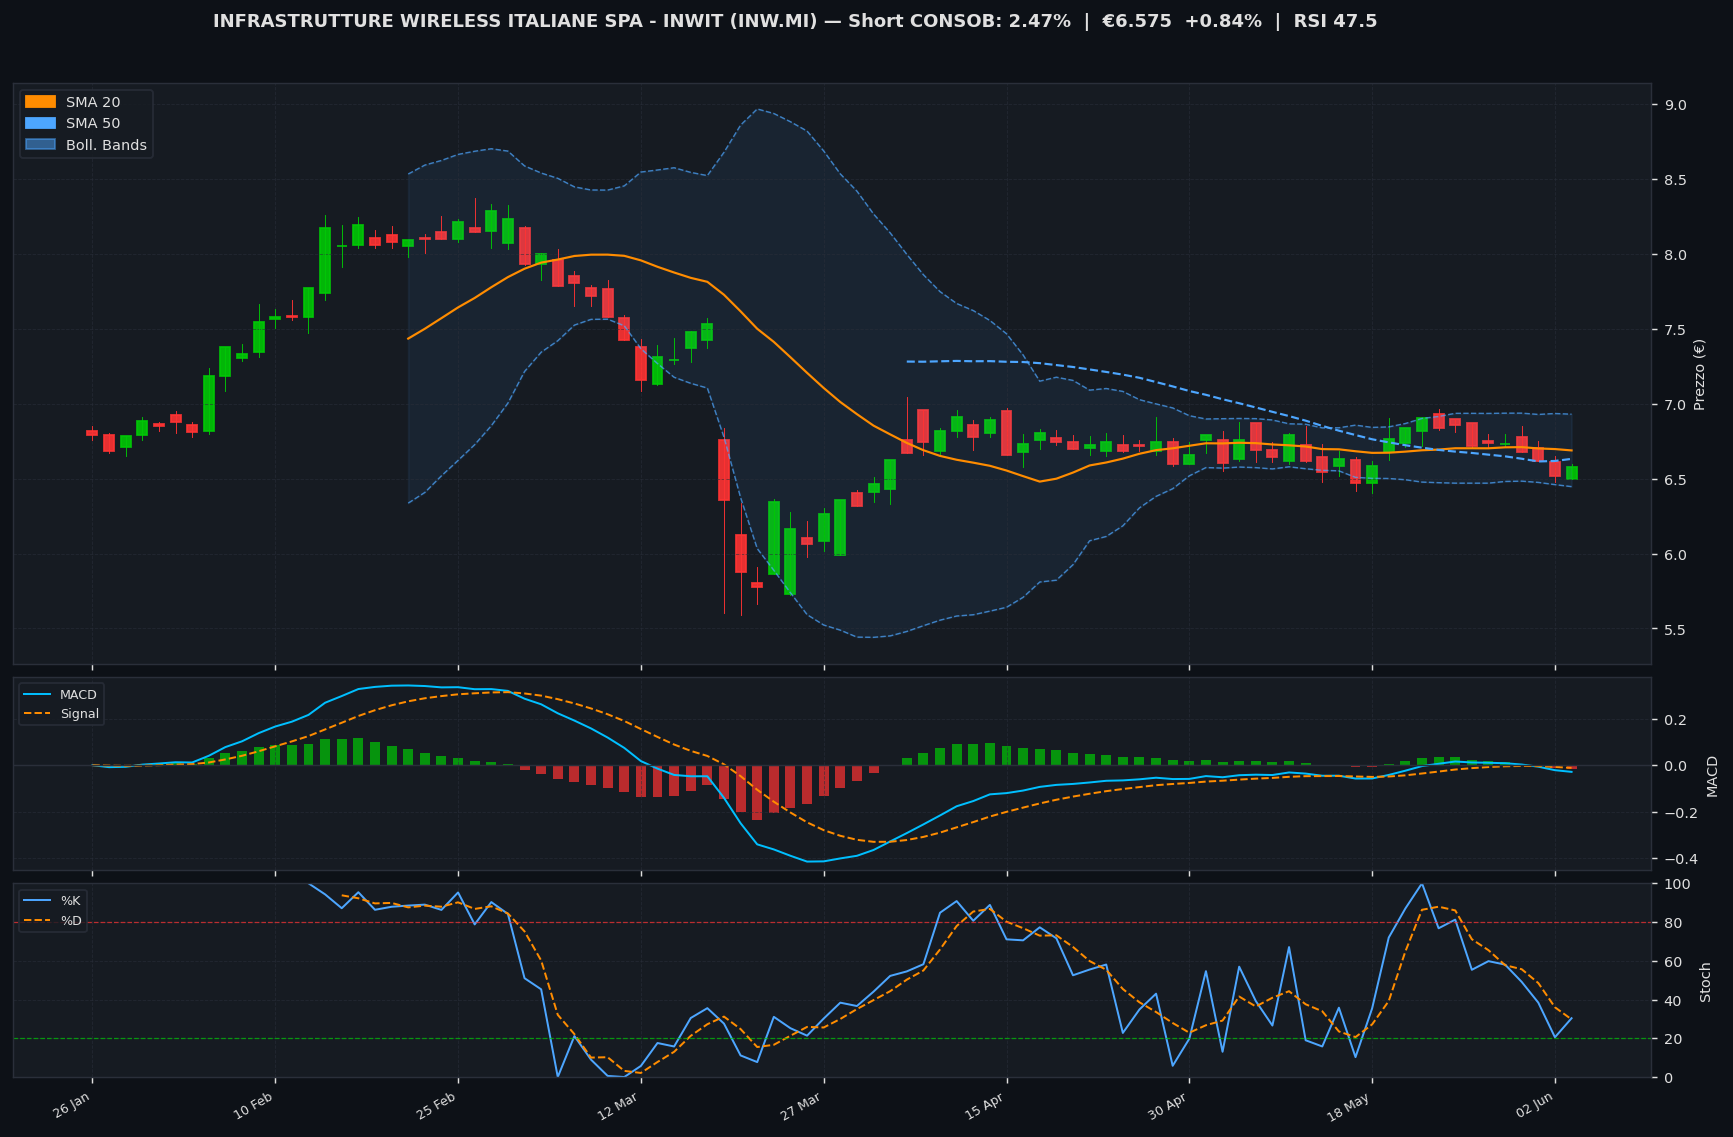Click the '60' tick on the Stoch axis

1673,962
